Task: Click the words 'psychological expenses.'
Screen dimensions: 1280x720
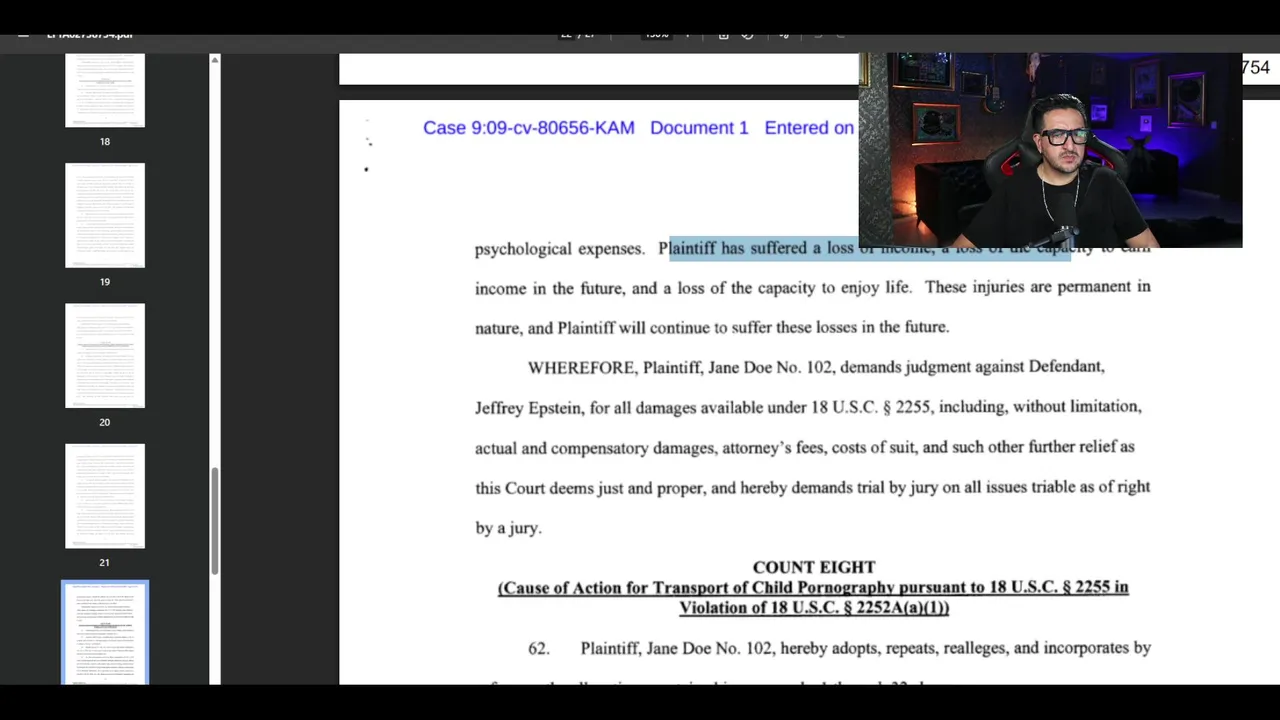Action: [x=560, y=249]
